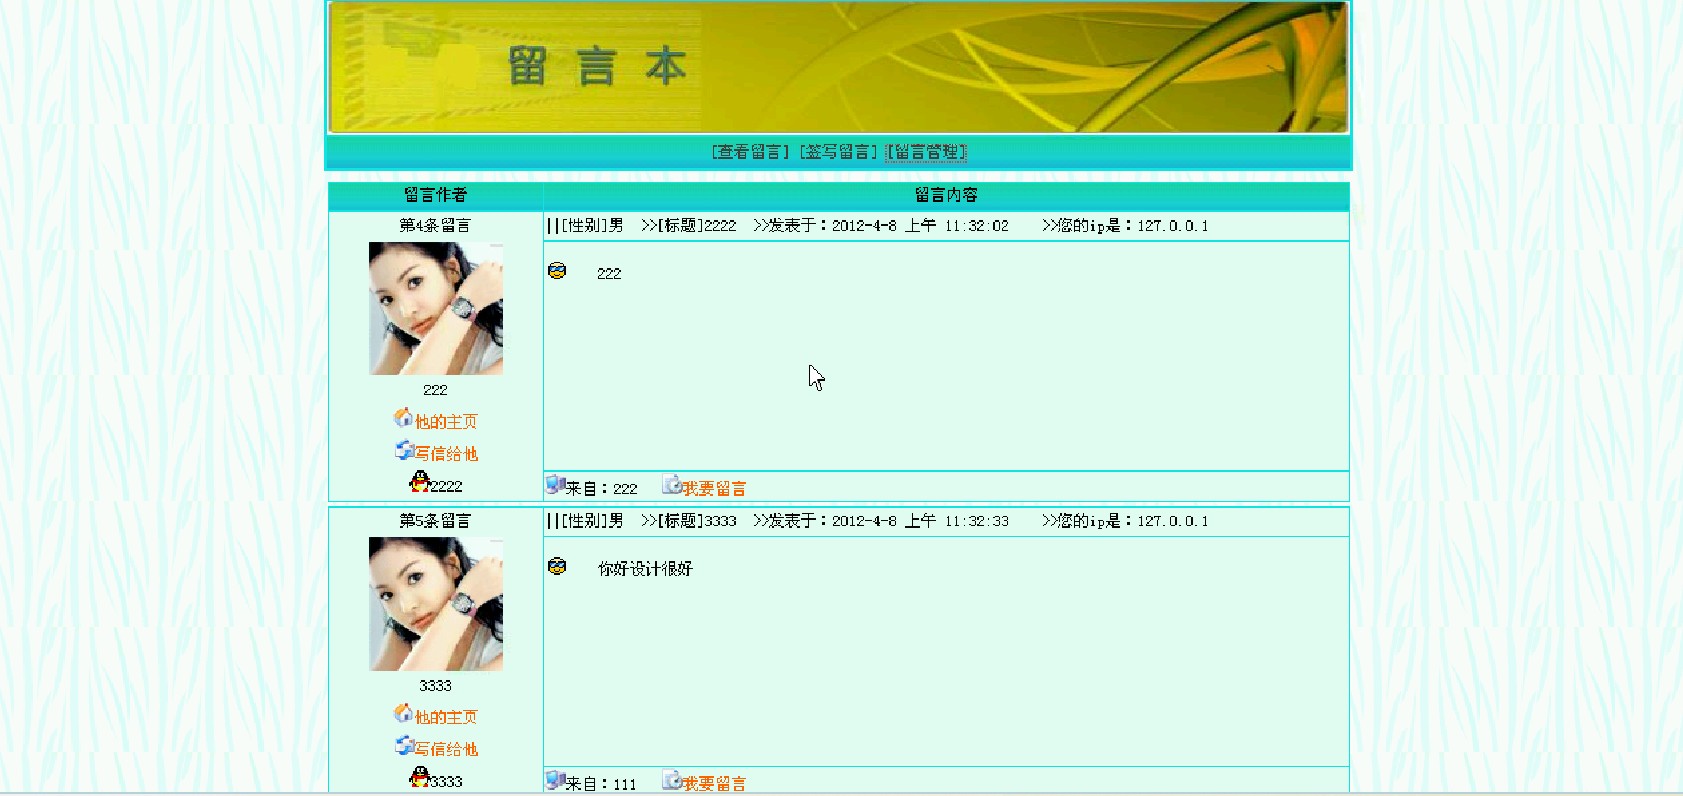
Task: Open 写信给他 link for author 3333
Action: tap(446, 749)
